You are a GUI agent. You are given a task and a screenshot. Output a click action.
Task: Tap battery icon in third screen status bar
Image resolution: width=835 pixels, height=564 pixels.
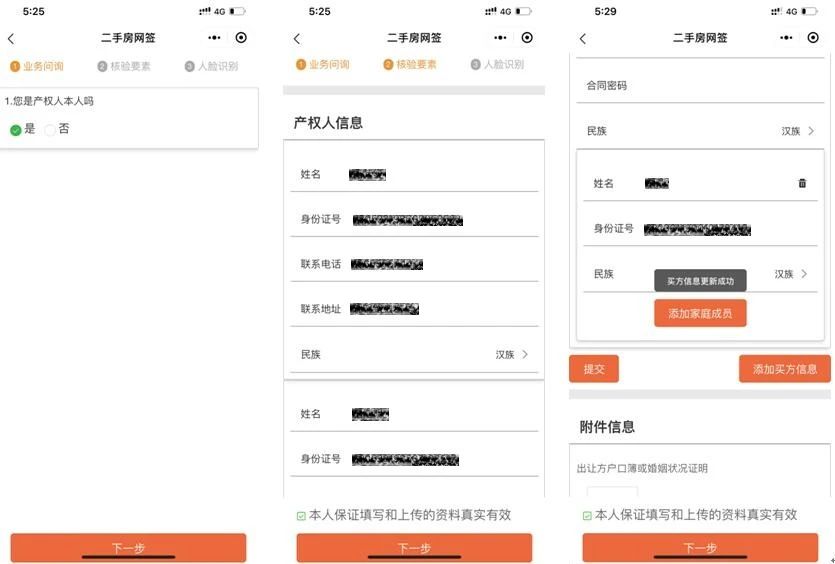coord(809,11)
